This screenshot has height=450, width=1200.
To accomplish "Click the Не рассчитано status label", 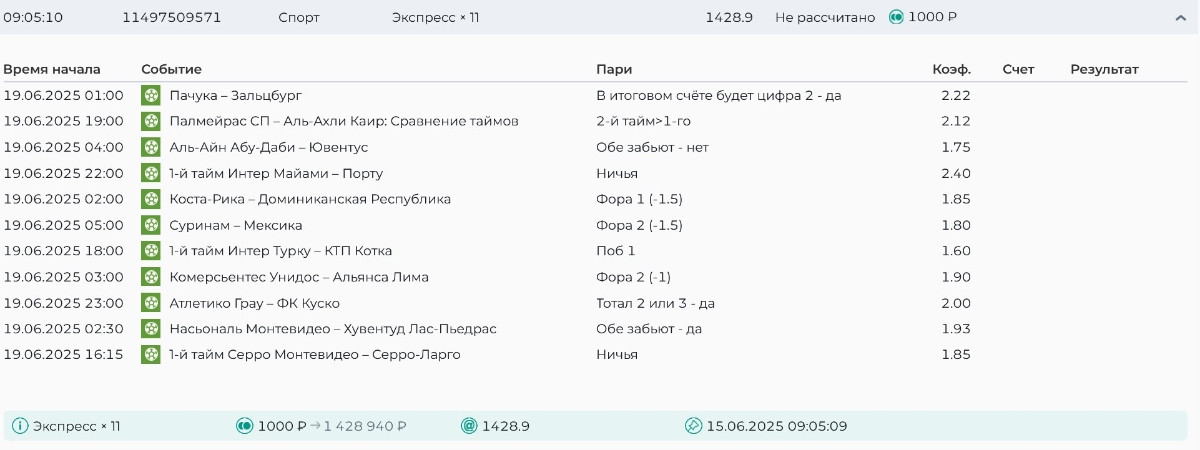I will [x=825, y=17].
